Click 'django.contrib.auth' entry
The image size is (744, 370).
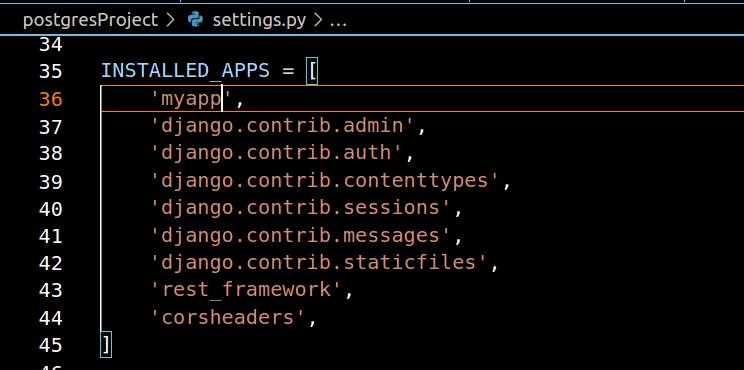click(x=277, y=153)
